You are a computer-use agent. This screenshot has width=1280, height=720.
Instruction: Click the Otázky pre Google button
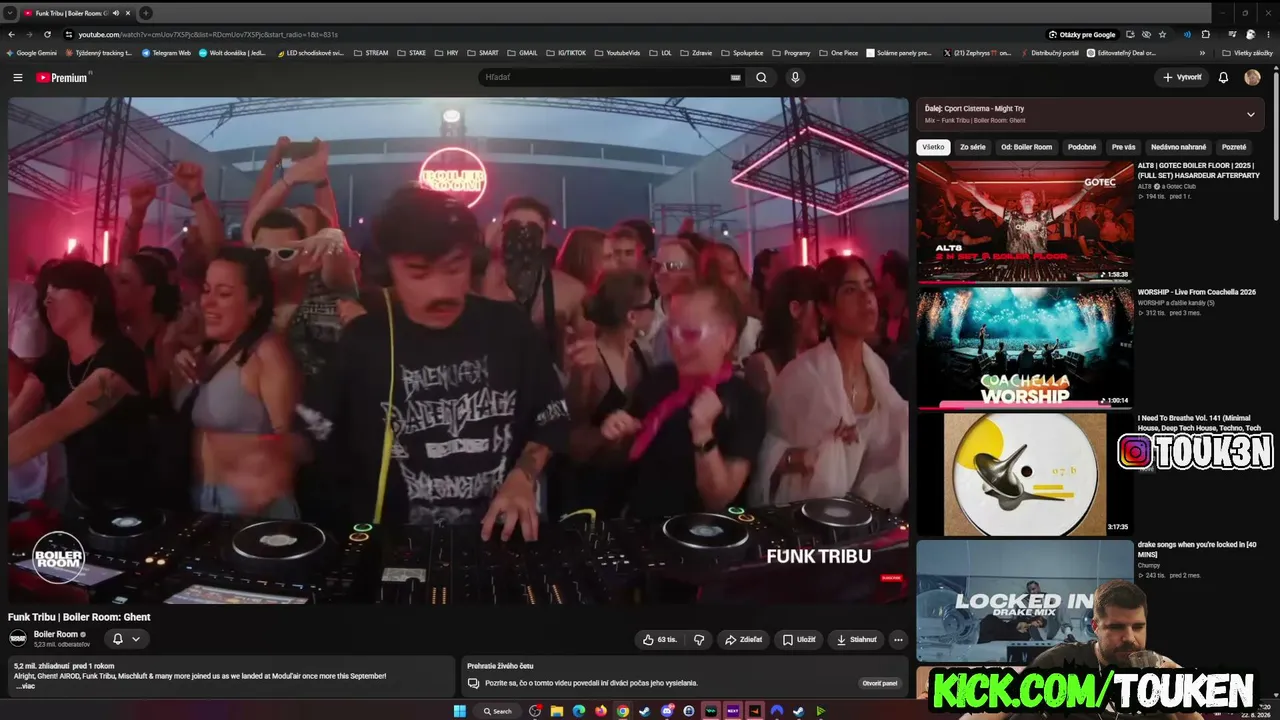pos(1082,34)
